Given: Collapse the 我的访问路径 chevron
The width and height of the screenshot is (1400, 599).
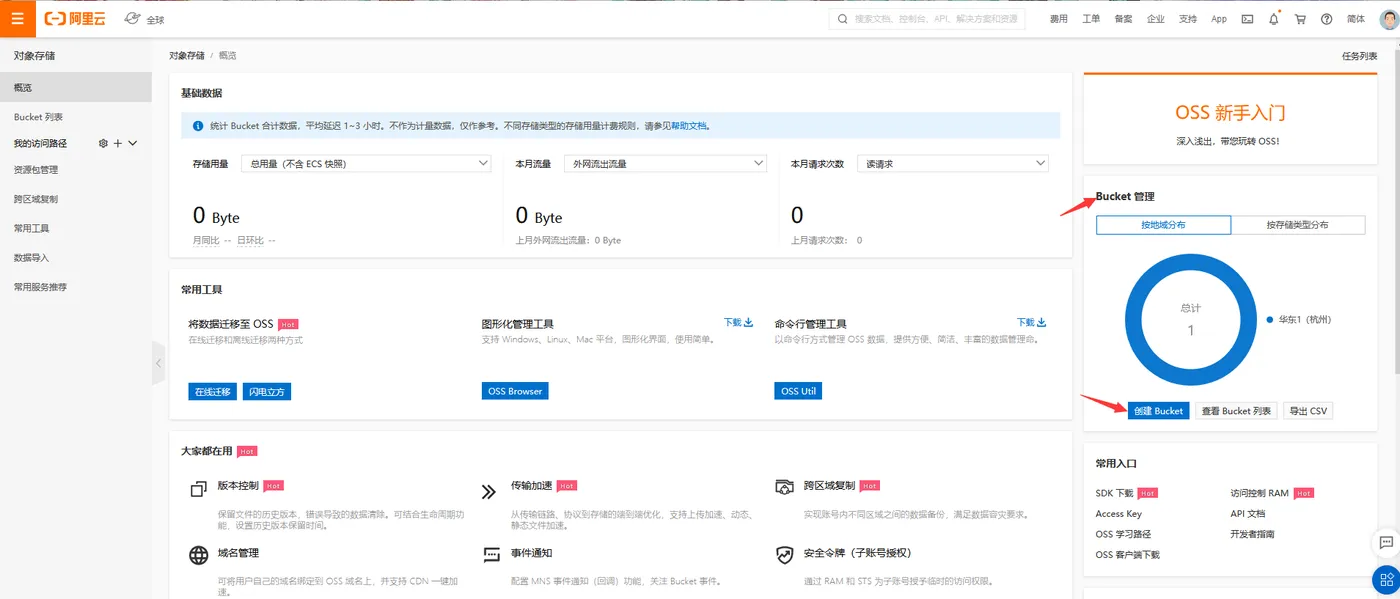Looking at the screenshot, I should 132,144.
